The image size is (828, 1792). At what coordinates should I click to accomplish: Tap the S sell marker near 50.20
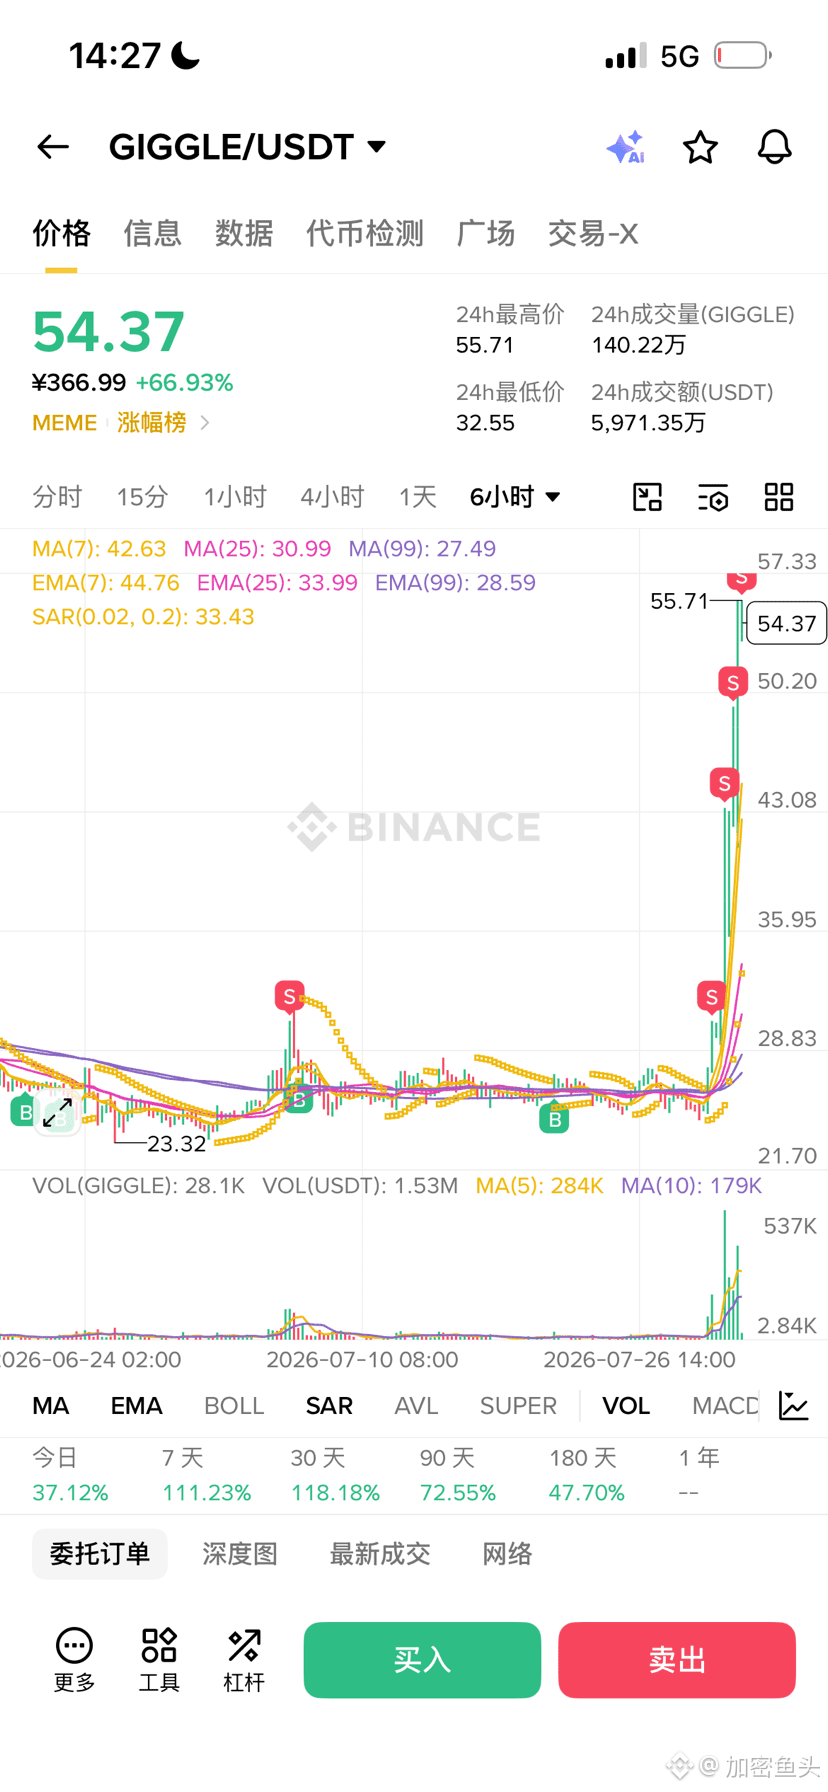[733, 683]
